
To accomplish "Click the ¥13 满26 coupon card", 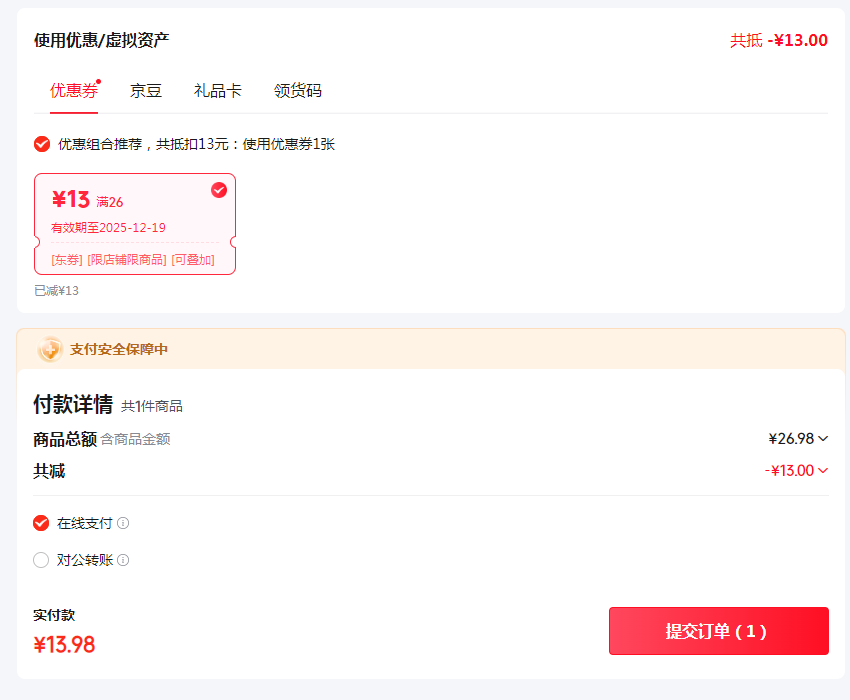I will point(135,224).
